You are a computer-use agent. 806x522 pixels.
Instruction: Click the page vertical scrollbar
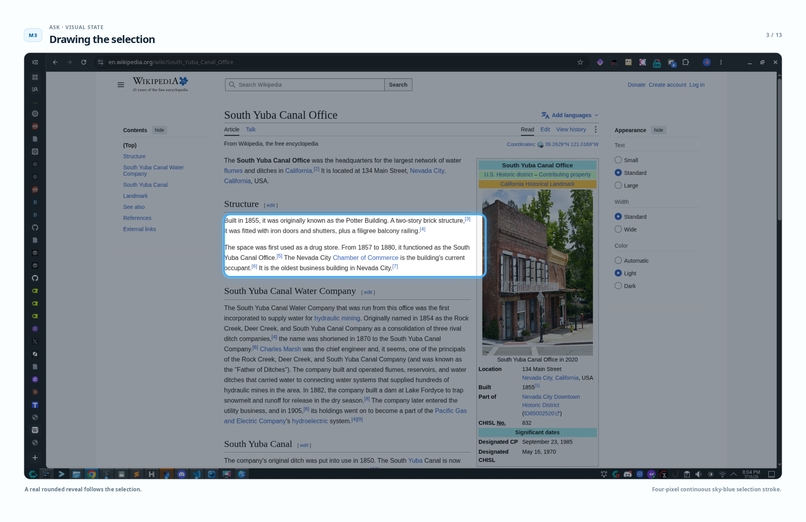point(779,149)
